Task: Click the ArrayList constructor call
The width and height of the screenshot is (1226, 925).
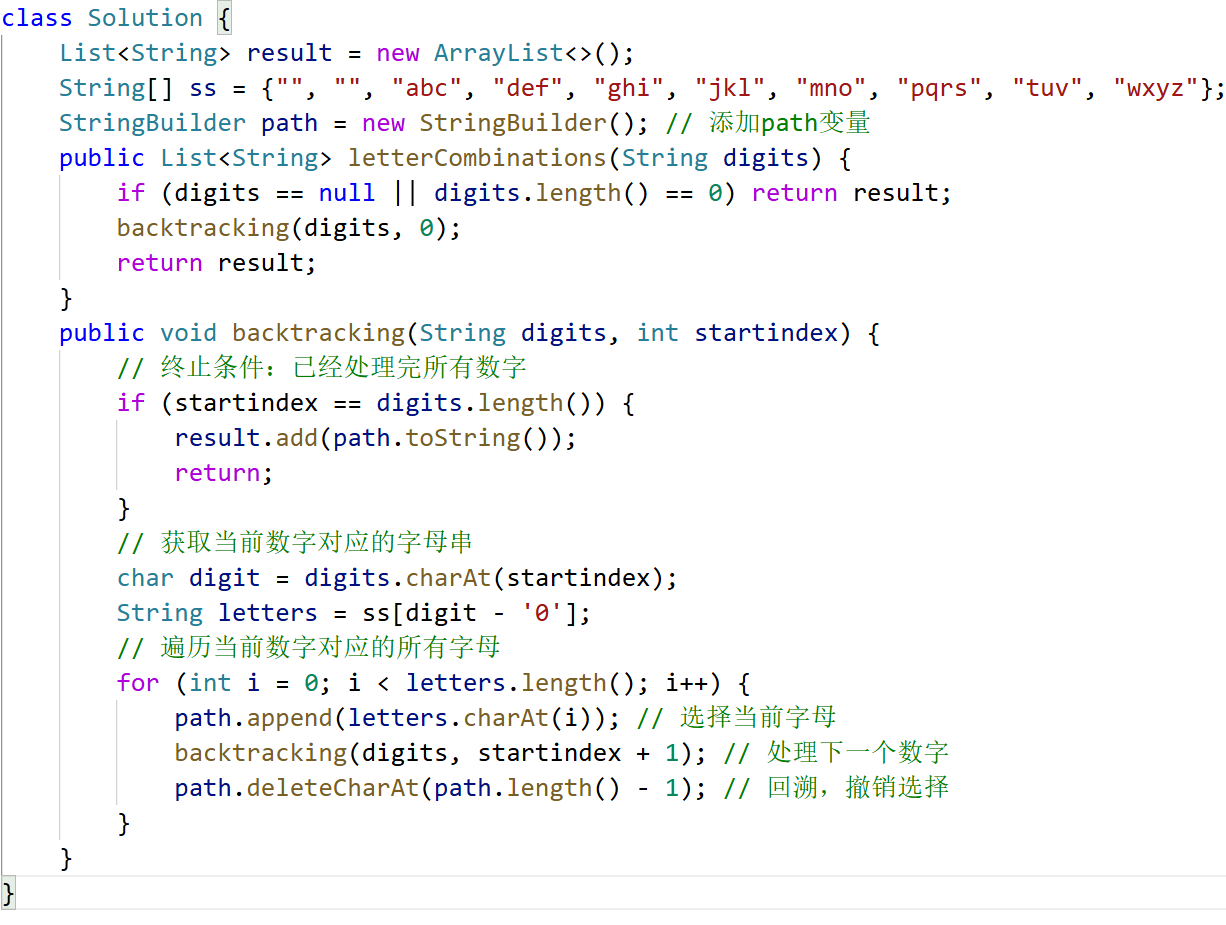Action: (497, 53)
